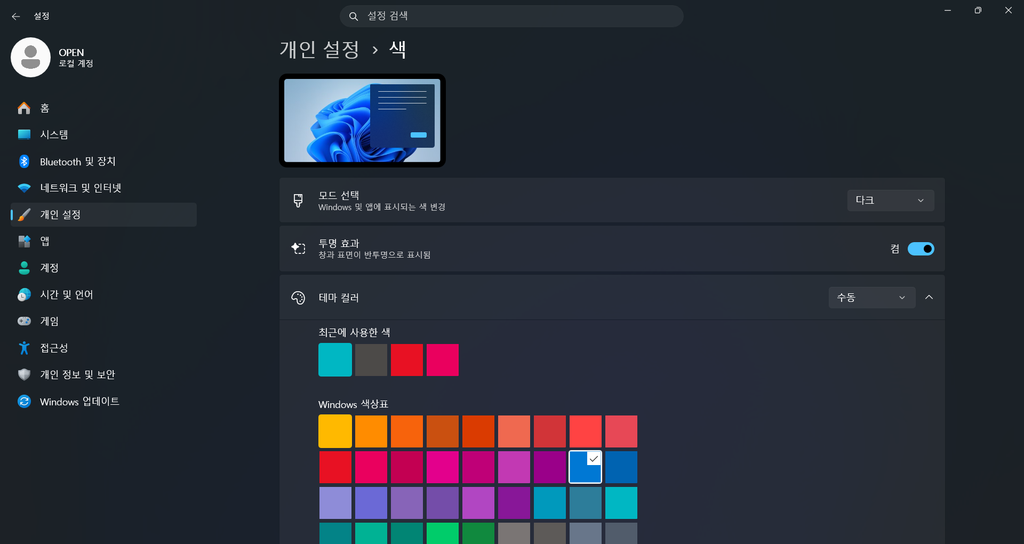Click the Time and language globe icon
1024x544 pixels.
click(24, 295)
